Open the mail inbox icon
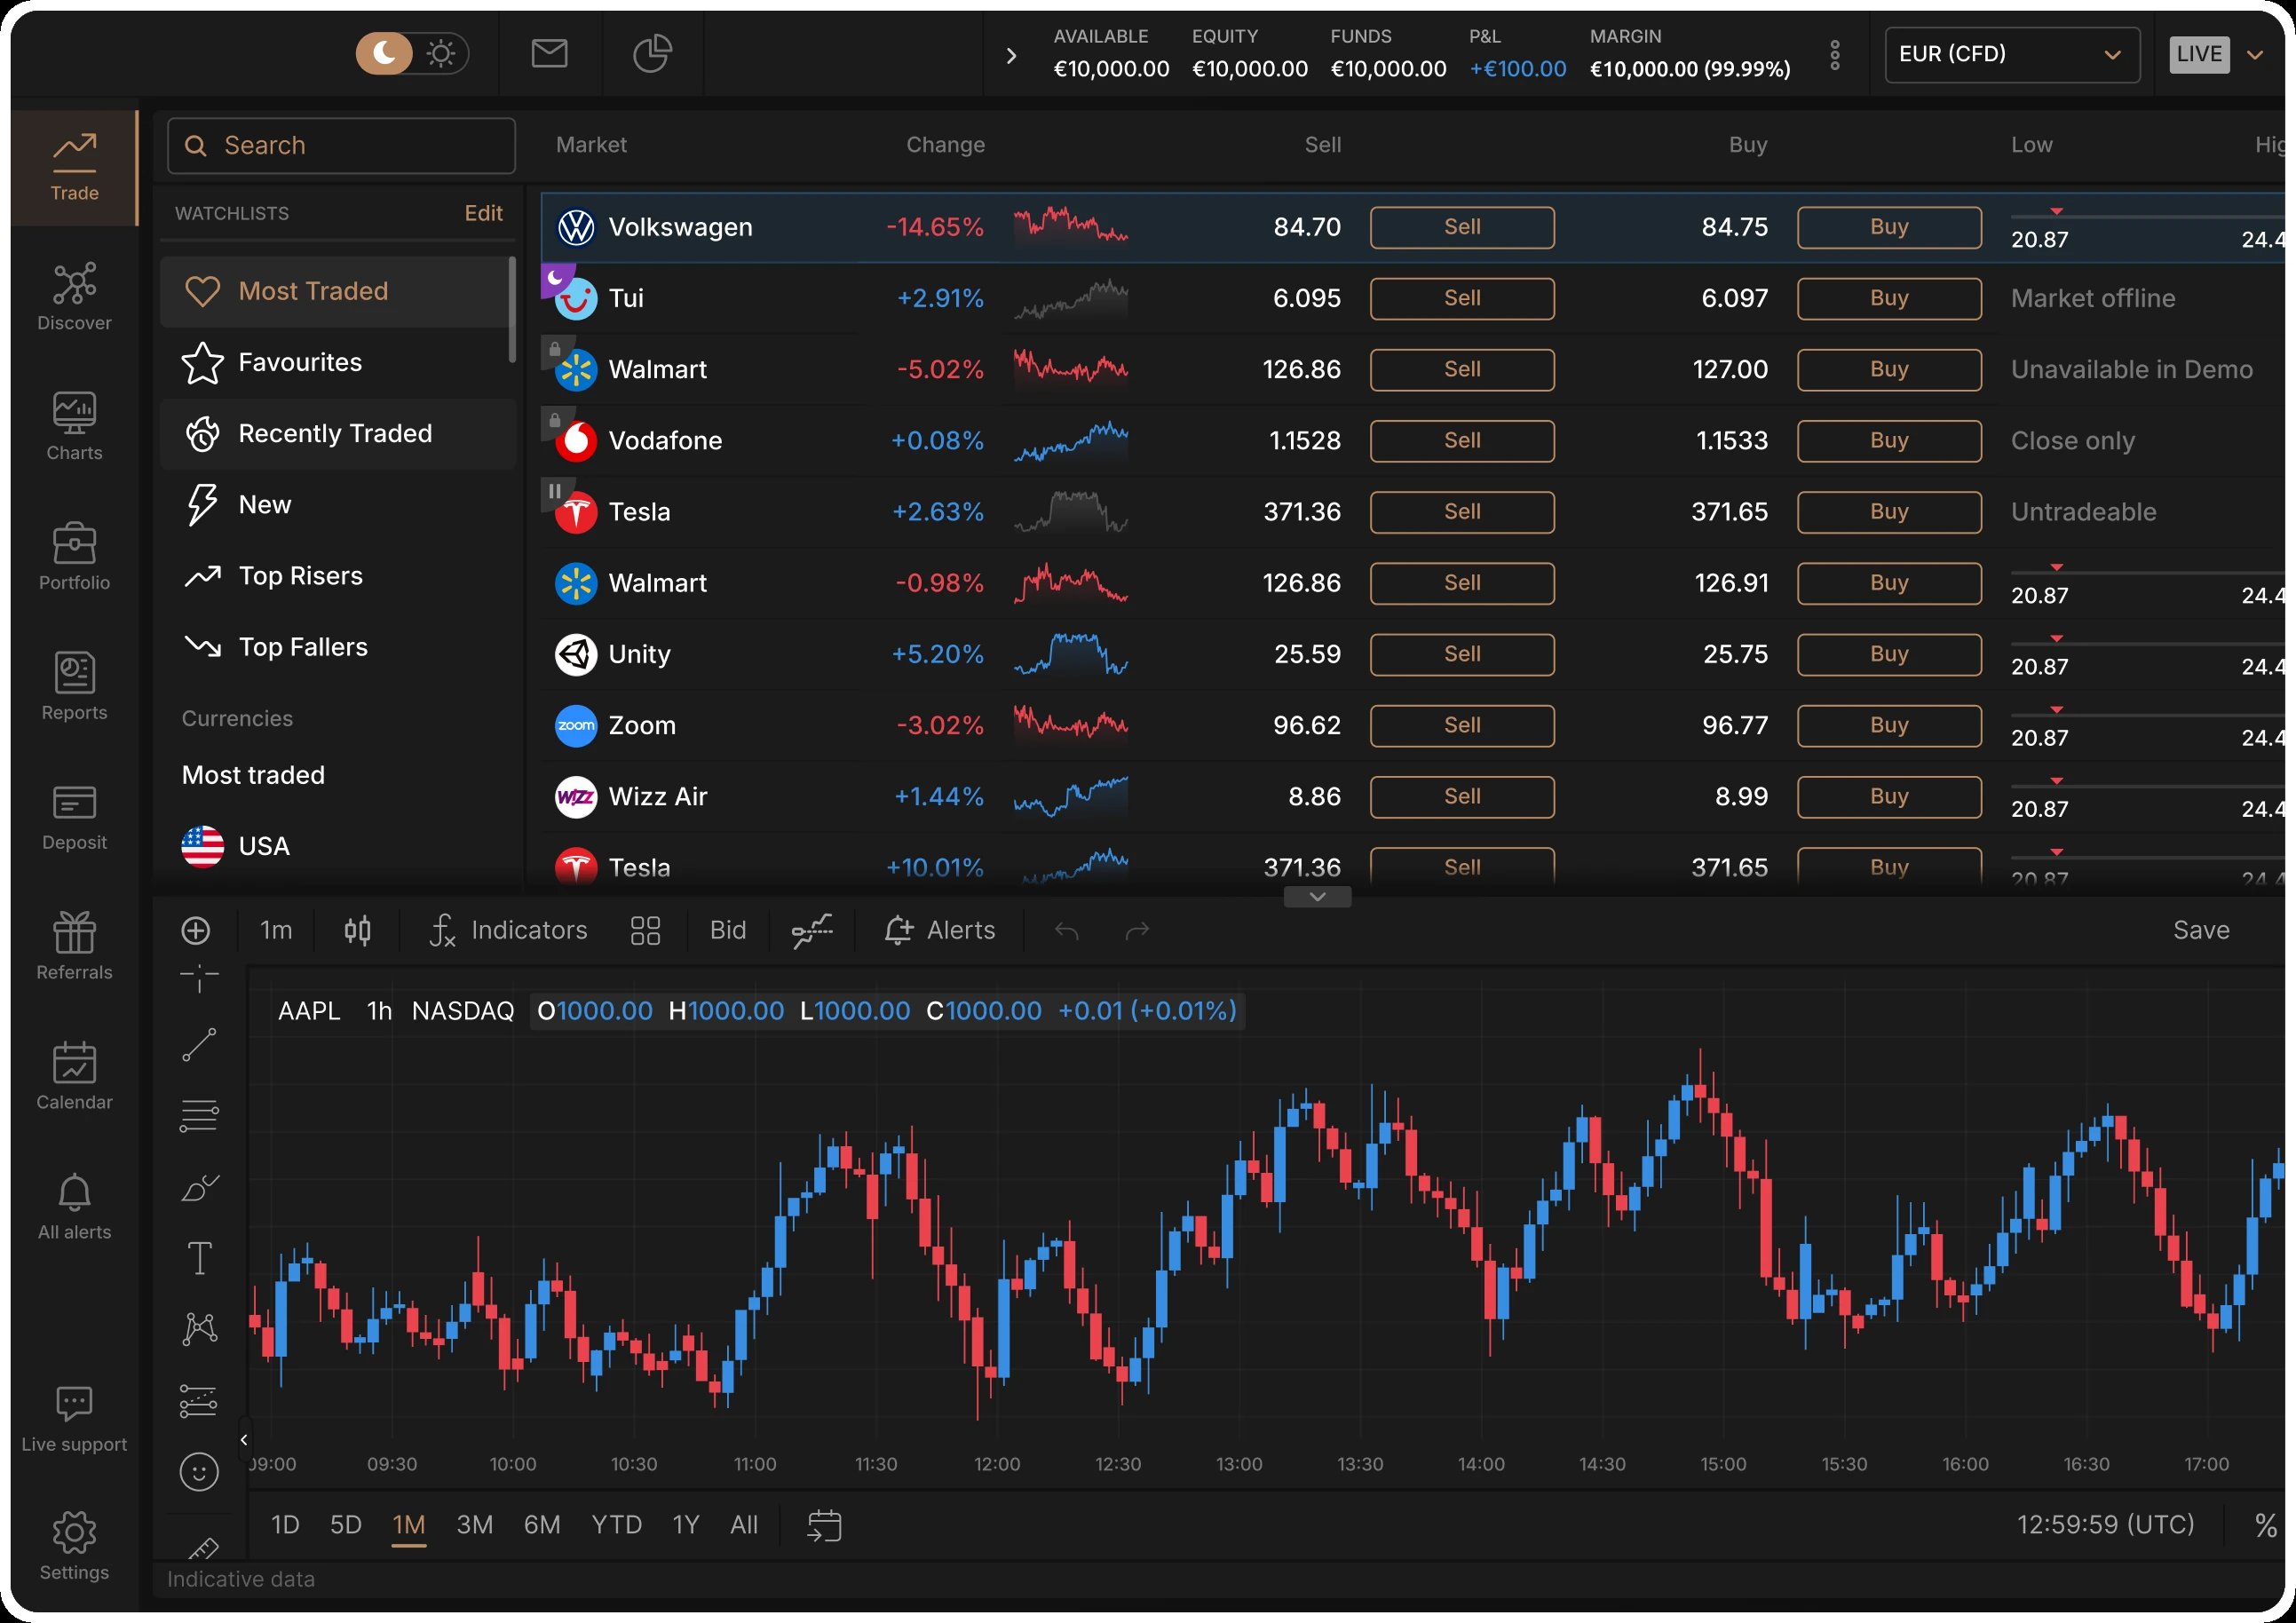 (549, 53)
